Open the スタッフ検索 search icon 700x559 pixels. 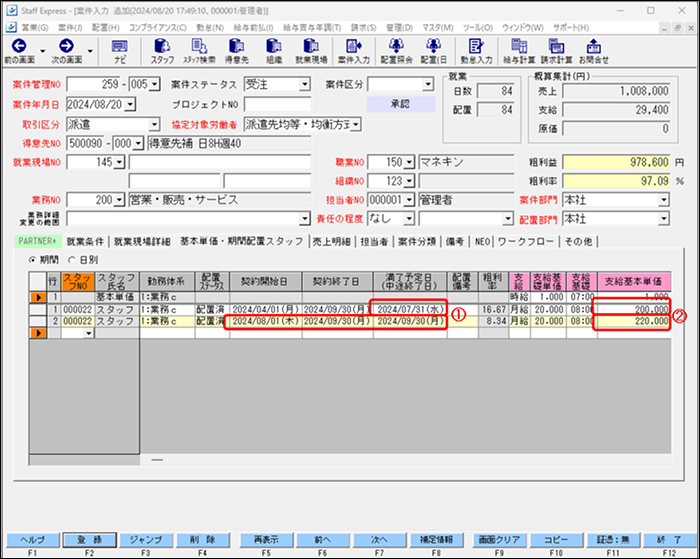pos(199,46)
